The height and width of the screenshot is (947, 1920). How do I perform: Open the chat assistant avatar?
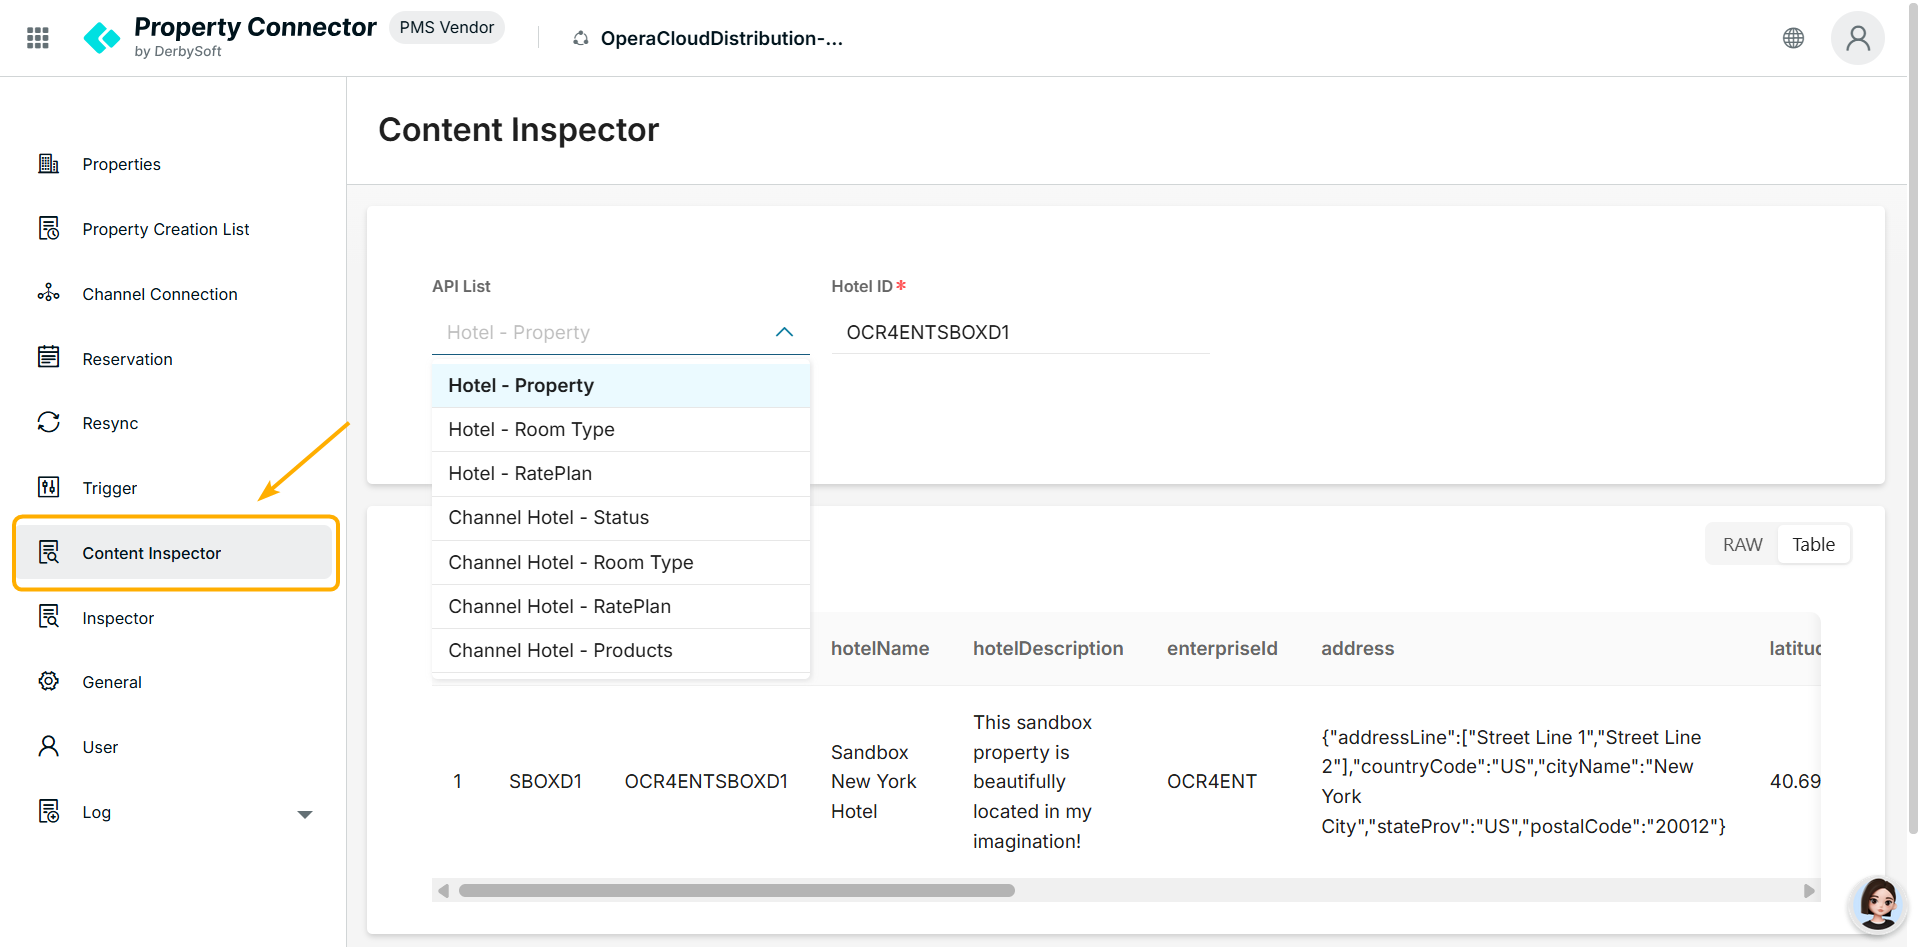(x=1878, y=904)
